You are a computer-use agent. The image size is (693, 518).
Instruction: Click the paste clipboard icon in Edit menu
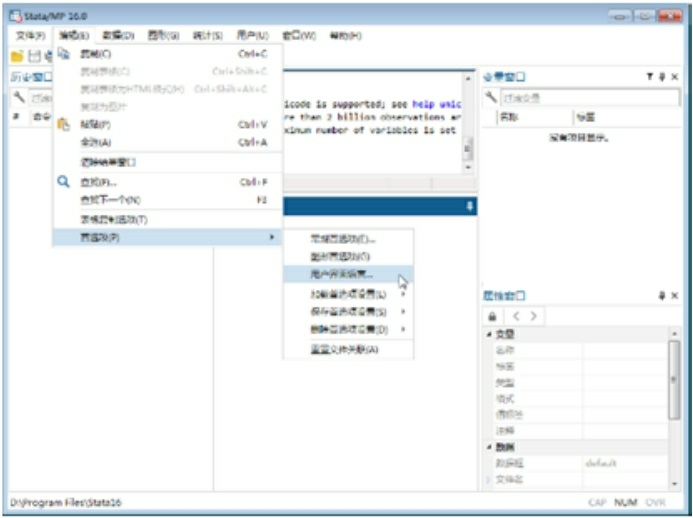click(x=64, y=124)
